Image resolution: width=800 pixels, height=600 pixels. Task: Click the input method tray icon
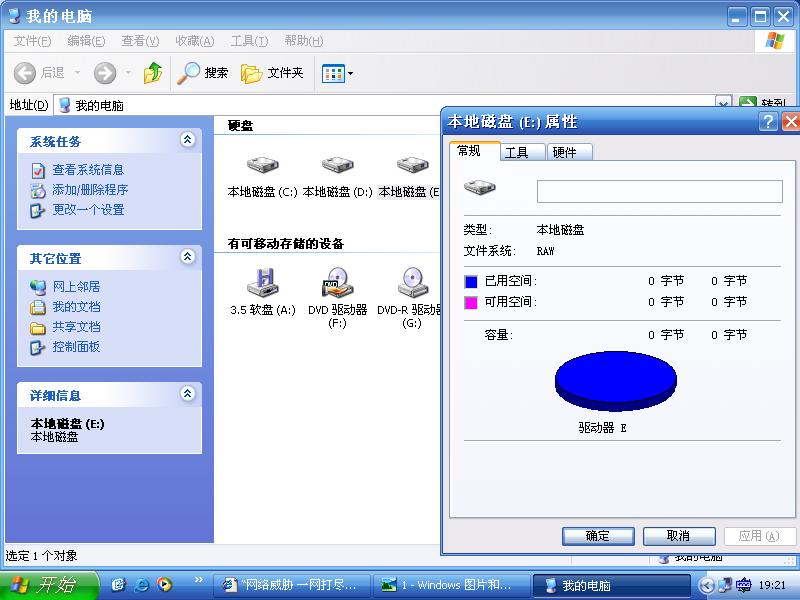pyautogui.click(x=743, y=585)
